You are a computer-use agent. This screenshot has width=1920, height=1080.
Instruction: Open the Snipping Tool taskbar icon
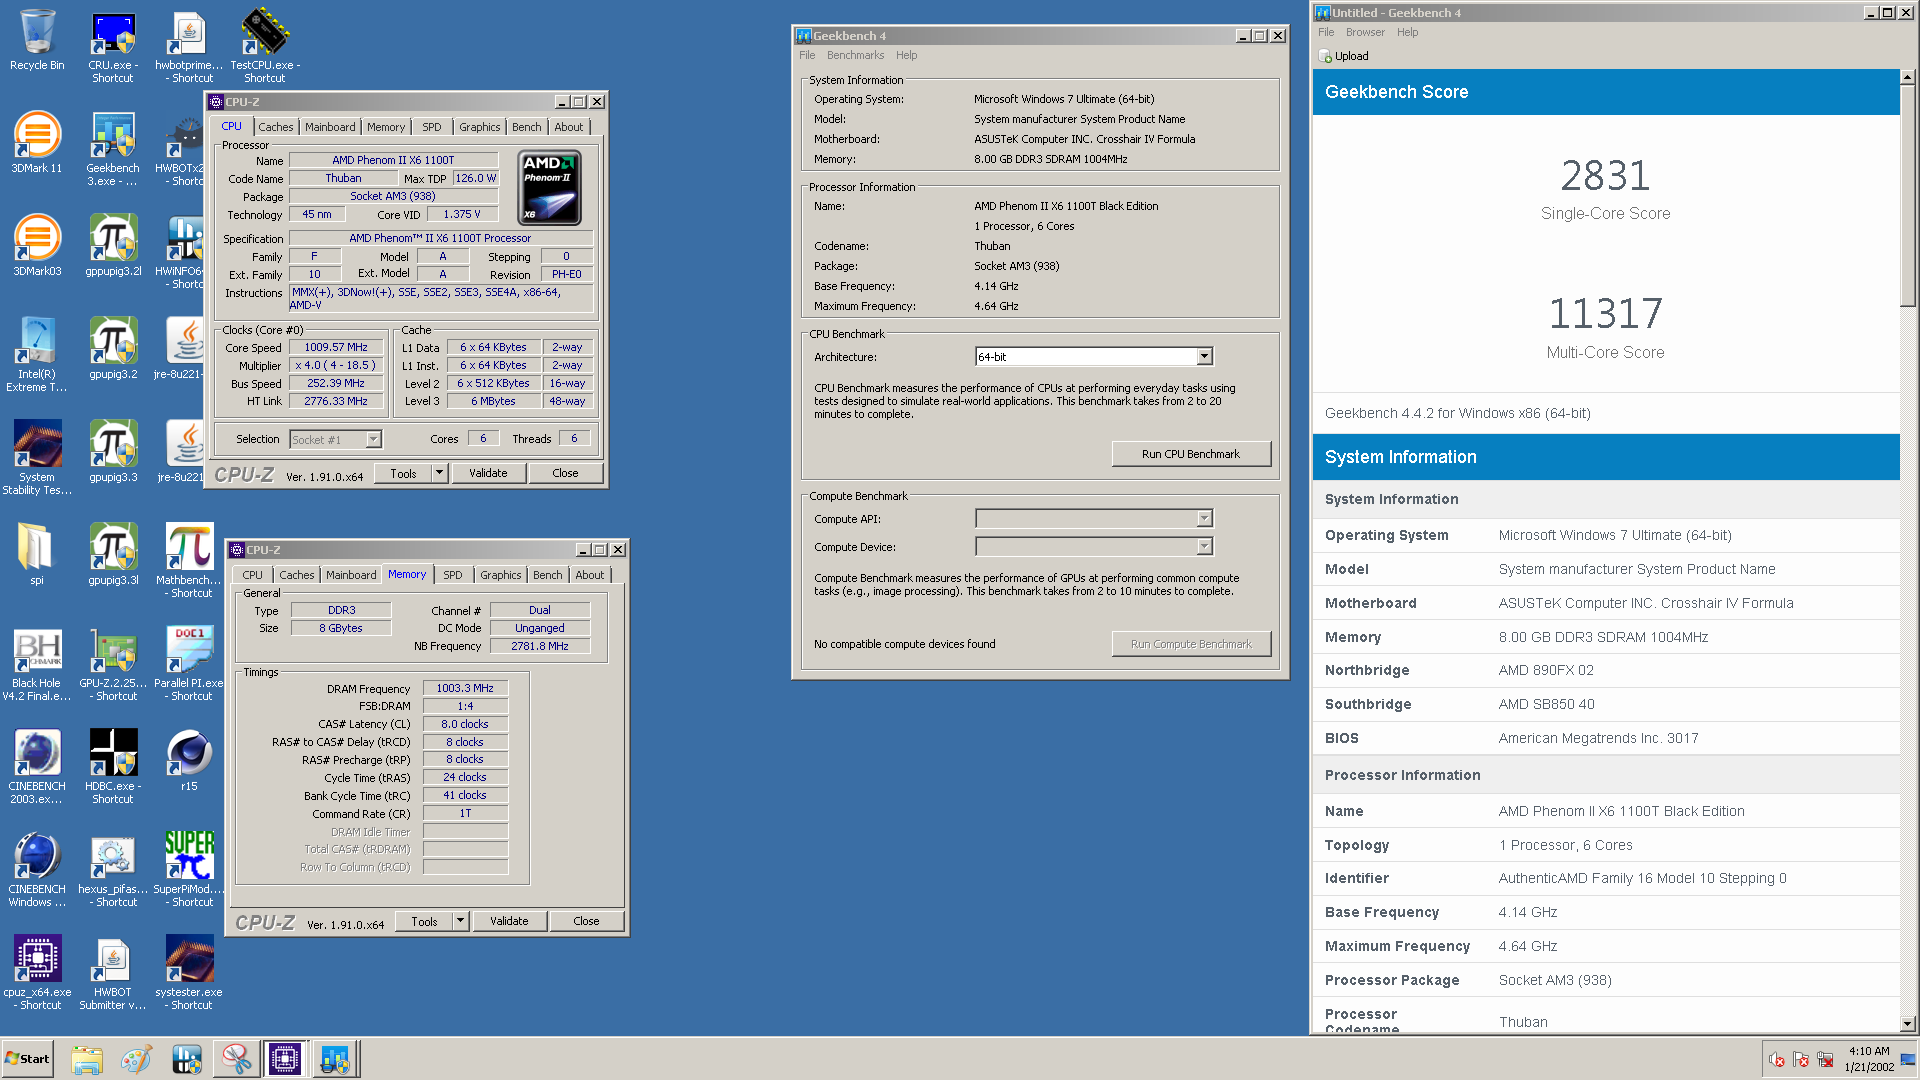click(236, 1059)
